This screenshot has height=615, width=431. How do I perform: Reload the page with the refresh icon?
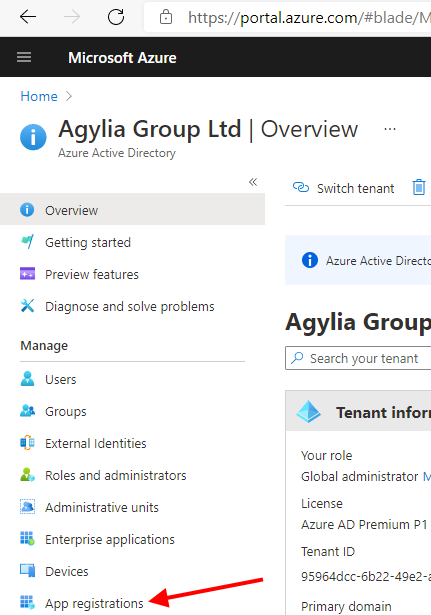(116, 17)
